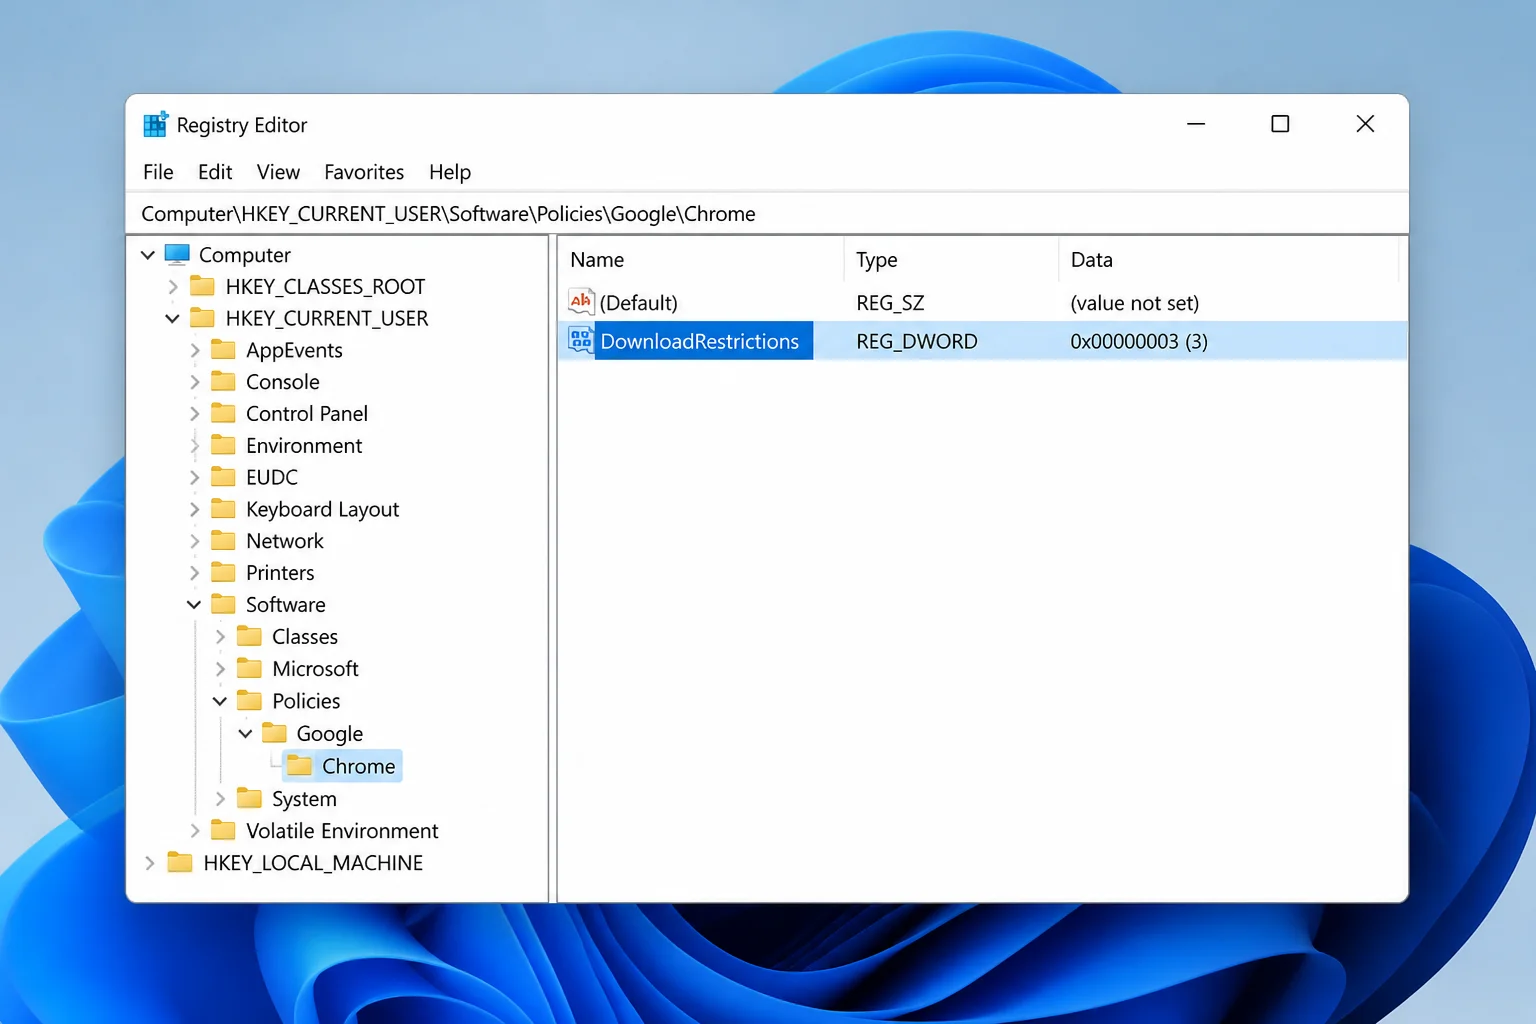
Task: Select the Chrome key label in tree
Action: (359, 766)
